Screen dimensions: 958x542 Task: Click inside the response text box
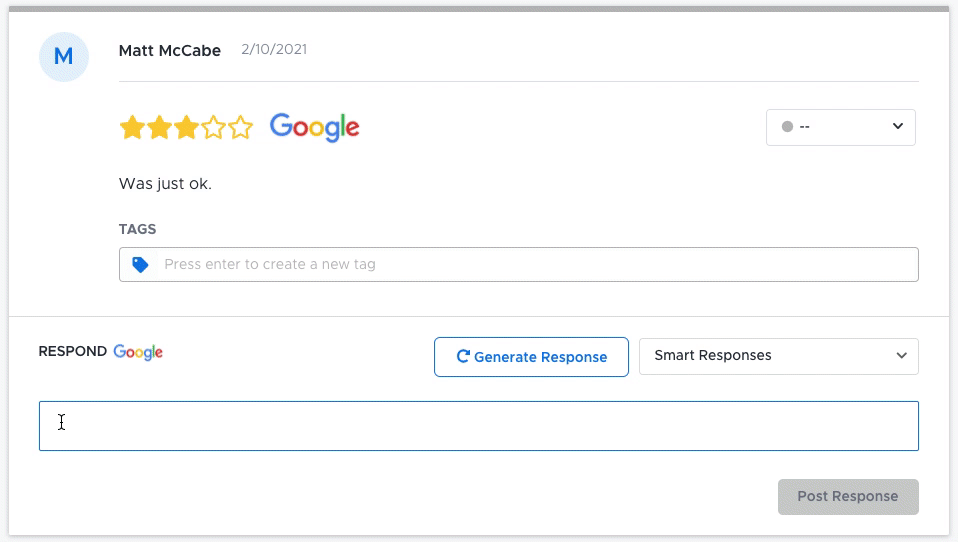(x=478, y=426)
